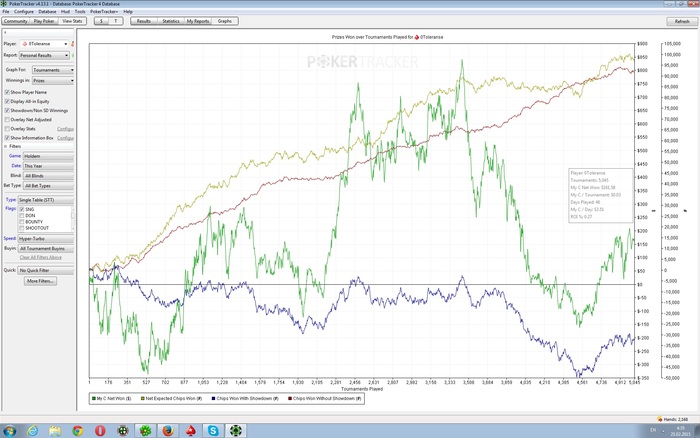Image resolution: width=700 pixels, height=438 pixels.
Task: Click the green icon beside the Report dropdown
Action: pyautogui.click(x=73, y=55)
